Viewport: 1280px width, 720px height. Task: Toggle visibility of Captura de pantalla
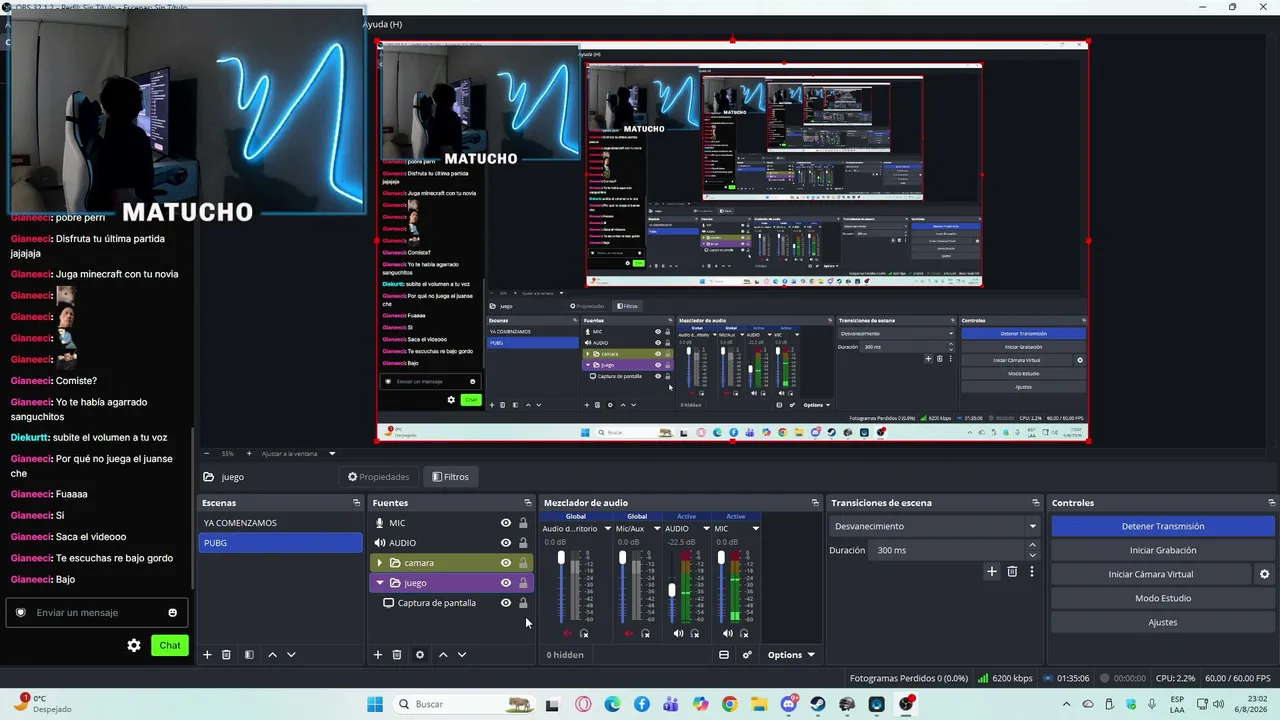[x=506, y=603]
